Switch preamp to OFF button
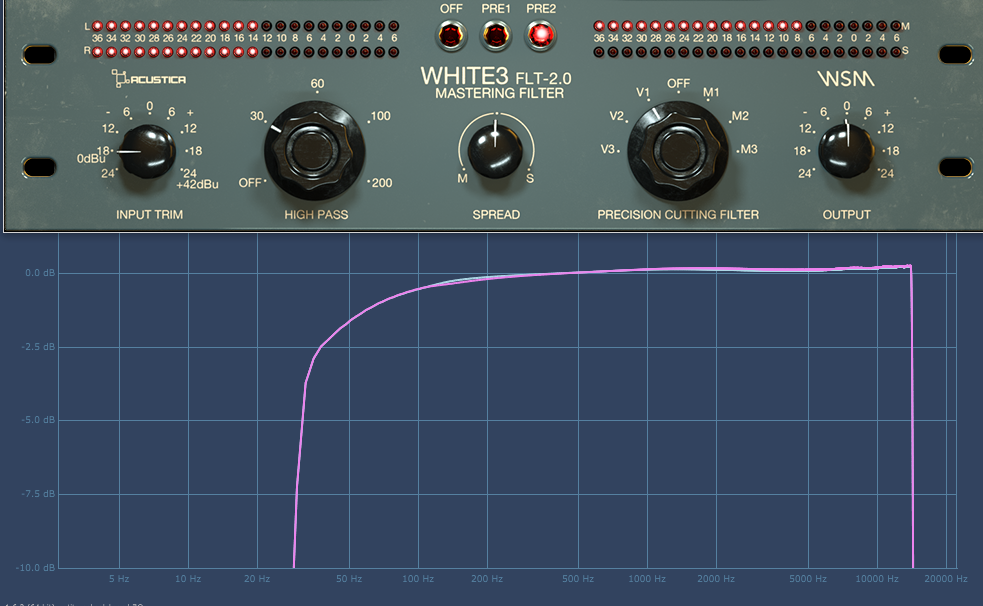 click(x=451, y=35)
